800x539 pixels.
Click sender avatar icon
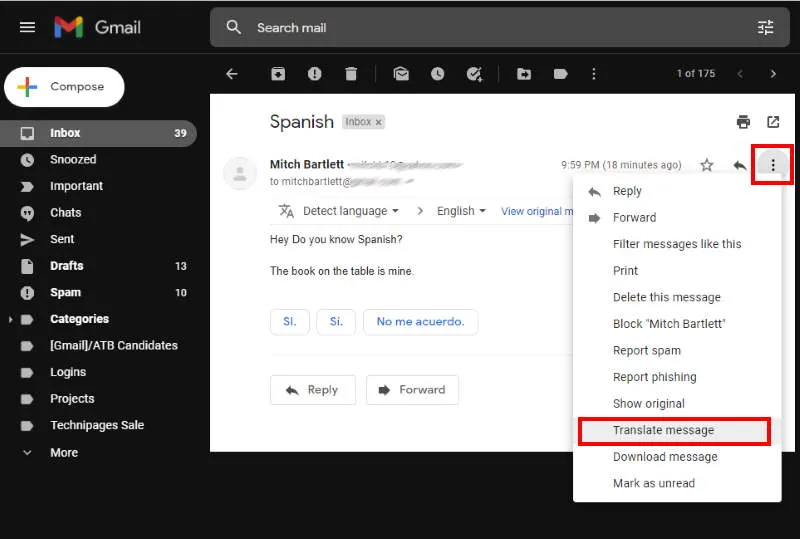pyautogui.click(x=240, y=173)
